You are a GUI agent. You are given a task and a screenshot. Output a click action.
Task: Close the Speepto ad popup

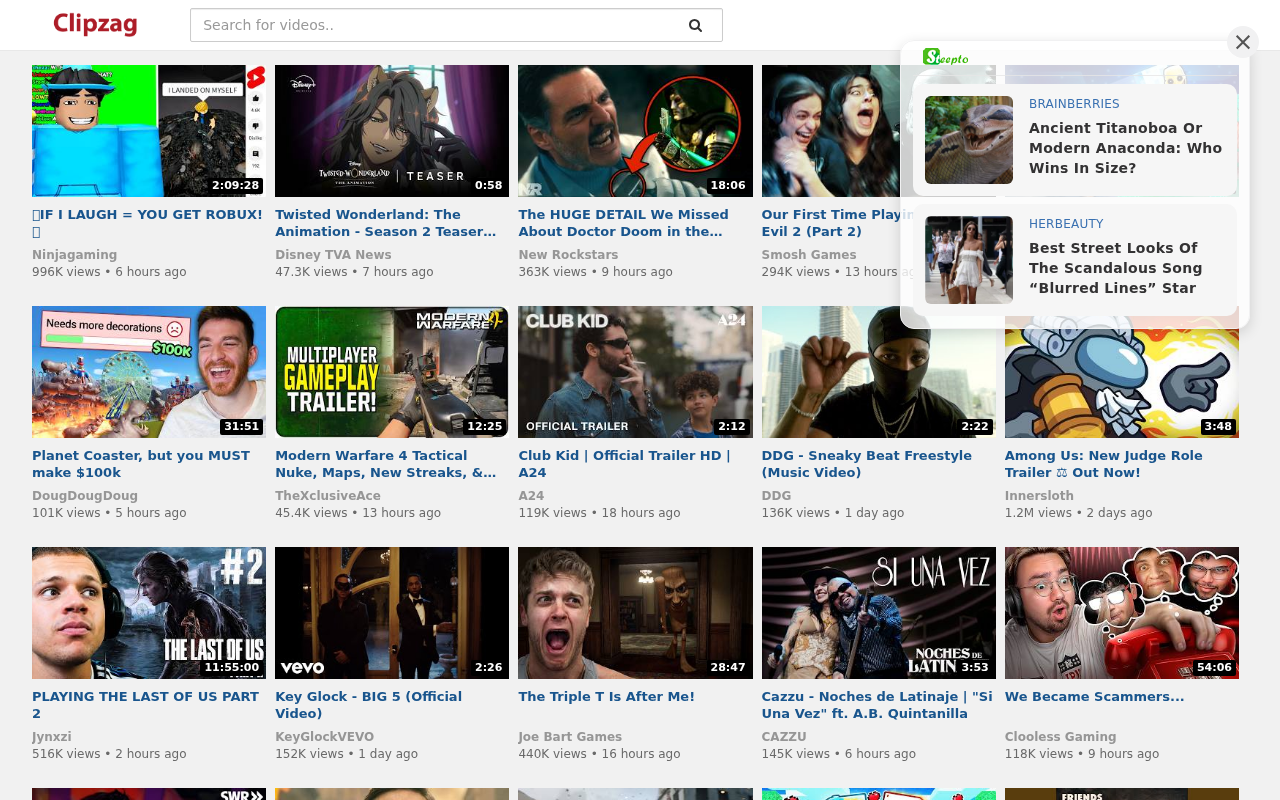(x=1243, y=42)
